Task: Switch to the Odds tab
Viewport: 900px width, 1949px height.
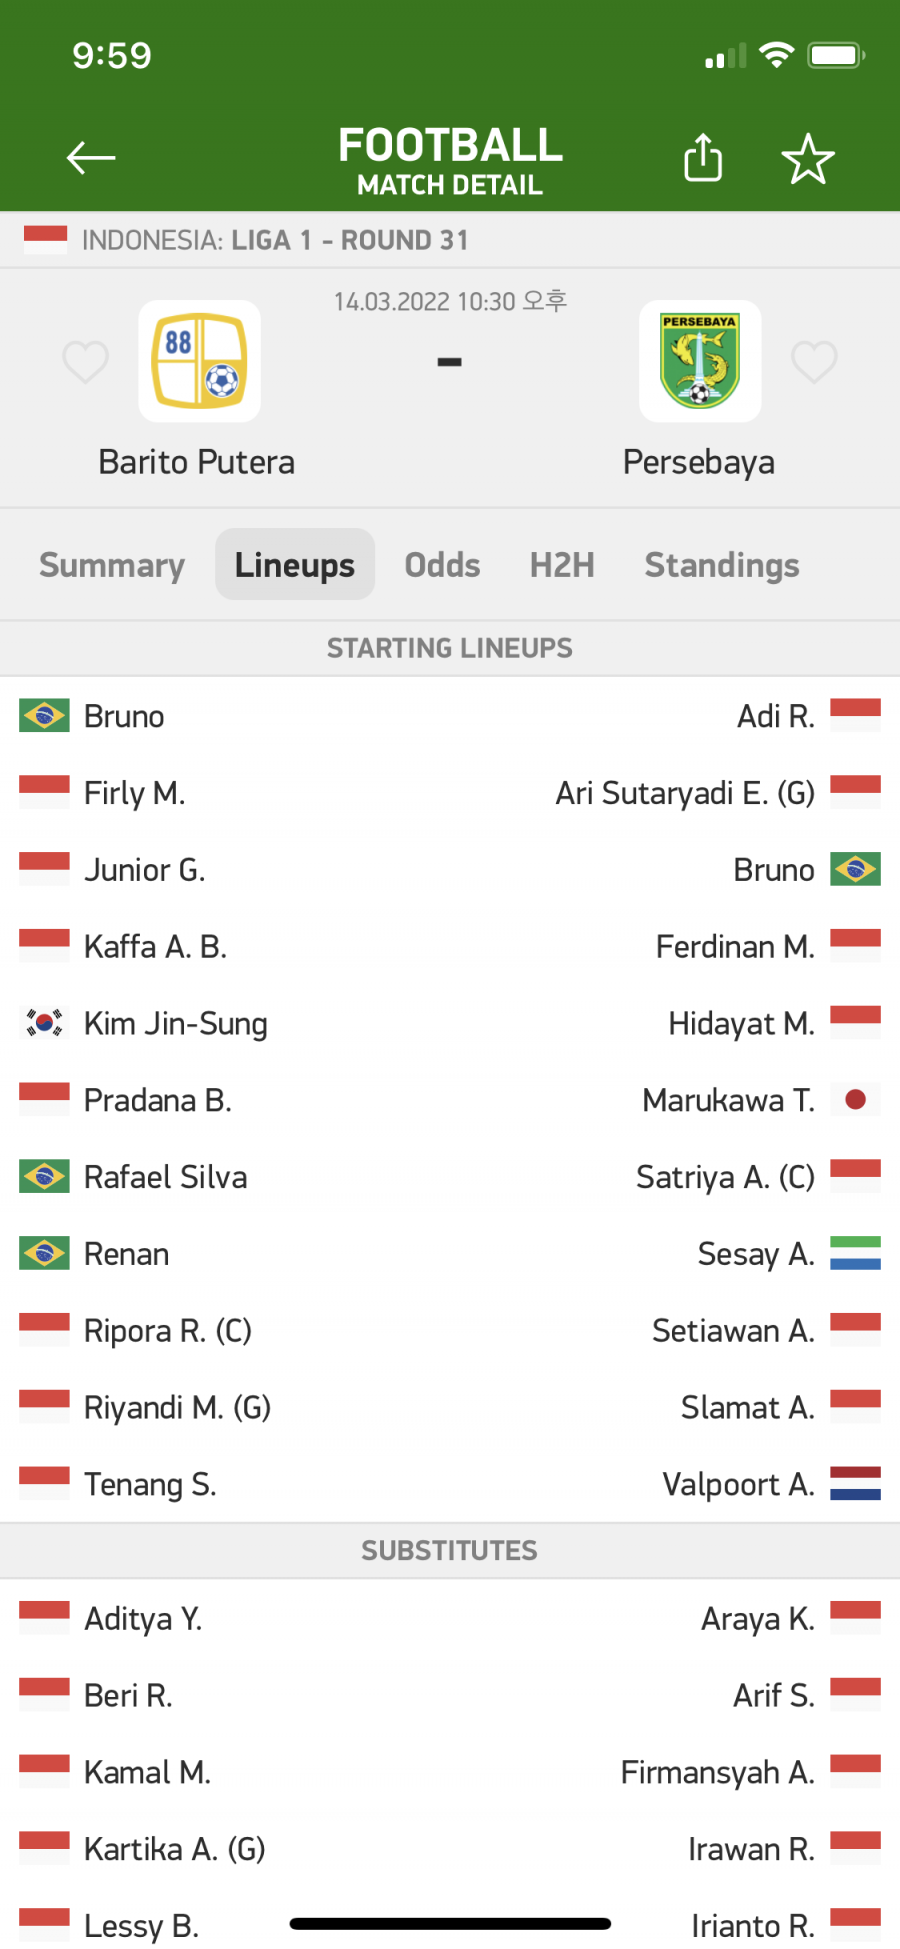Action: click(x=442, y=565)
